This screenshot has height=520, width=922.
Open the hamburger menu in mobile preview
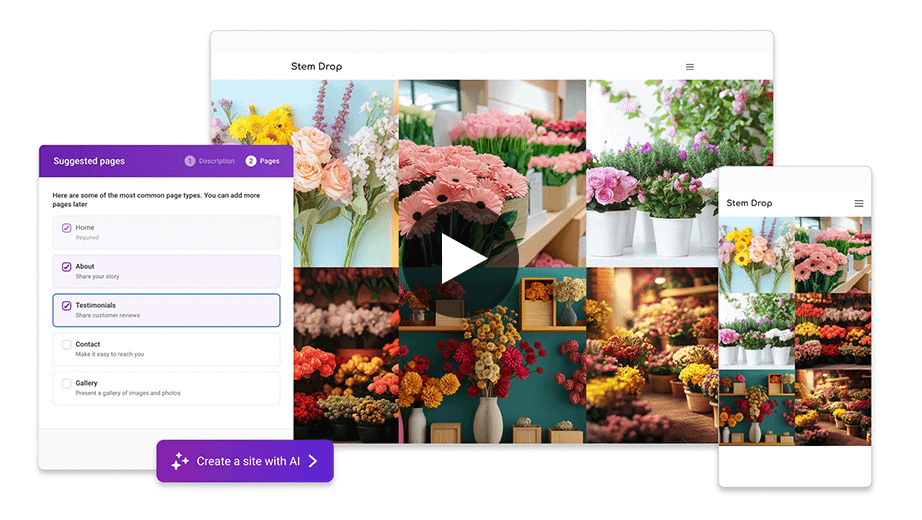pyautogui.click(x=858, y=203)
